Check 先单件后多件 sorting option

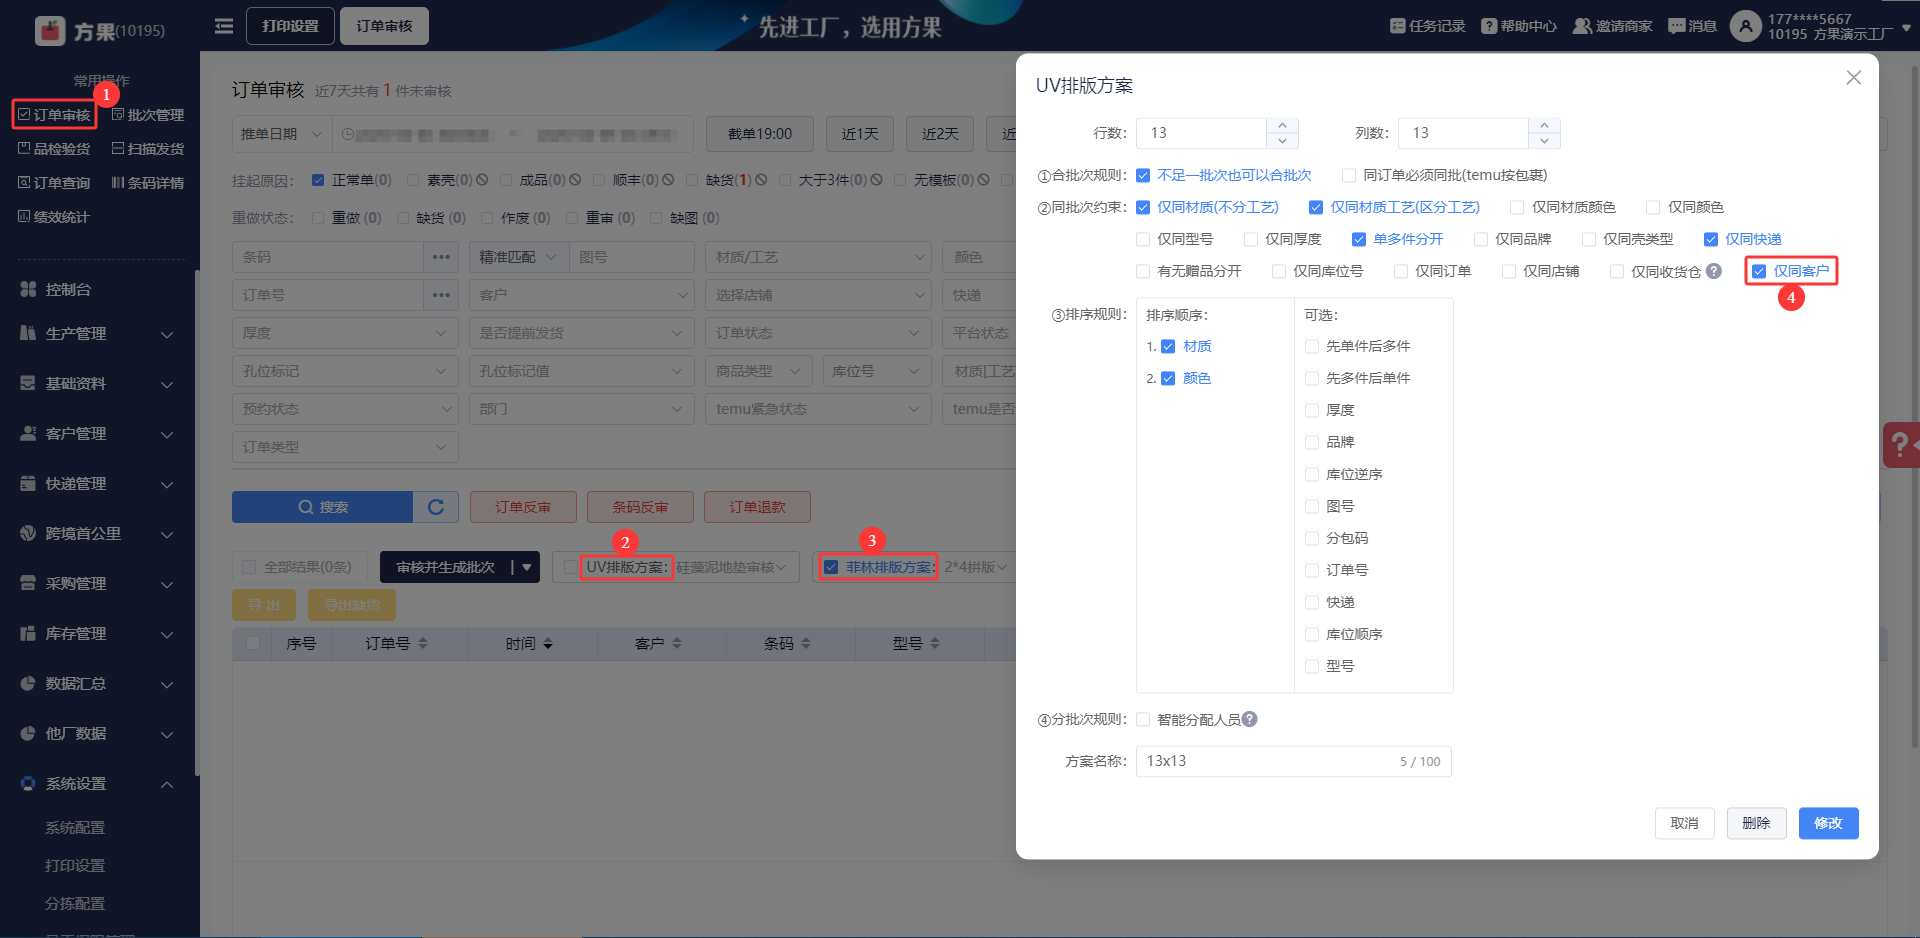pyautogui.click(x=1312, y=346)
